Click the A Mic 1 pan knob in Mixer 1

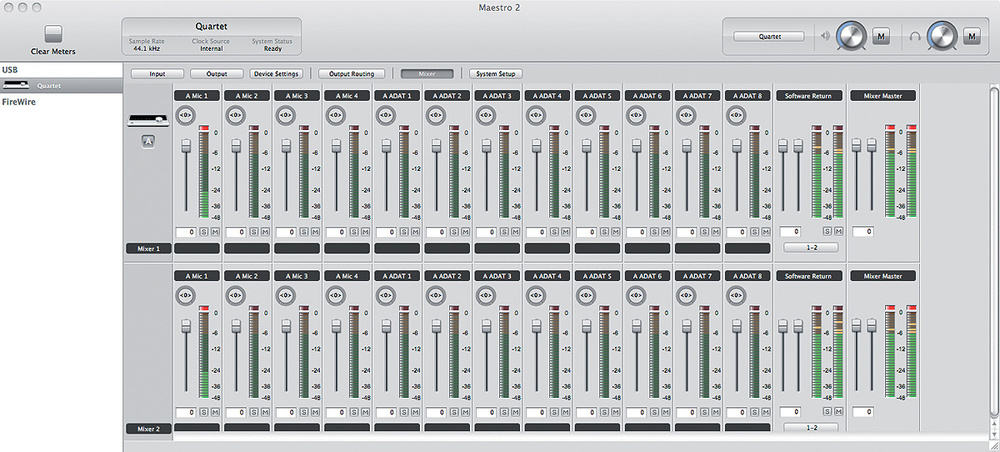pos(184,115)
